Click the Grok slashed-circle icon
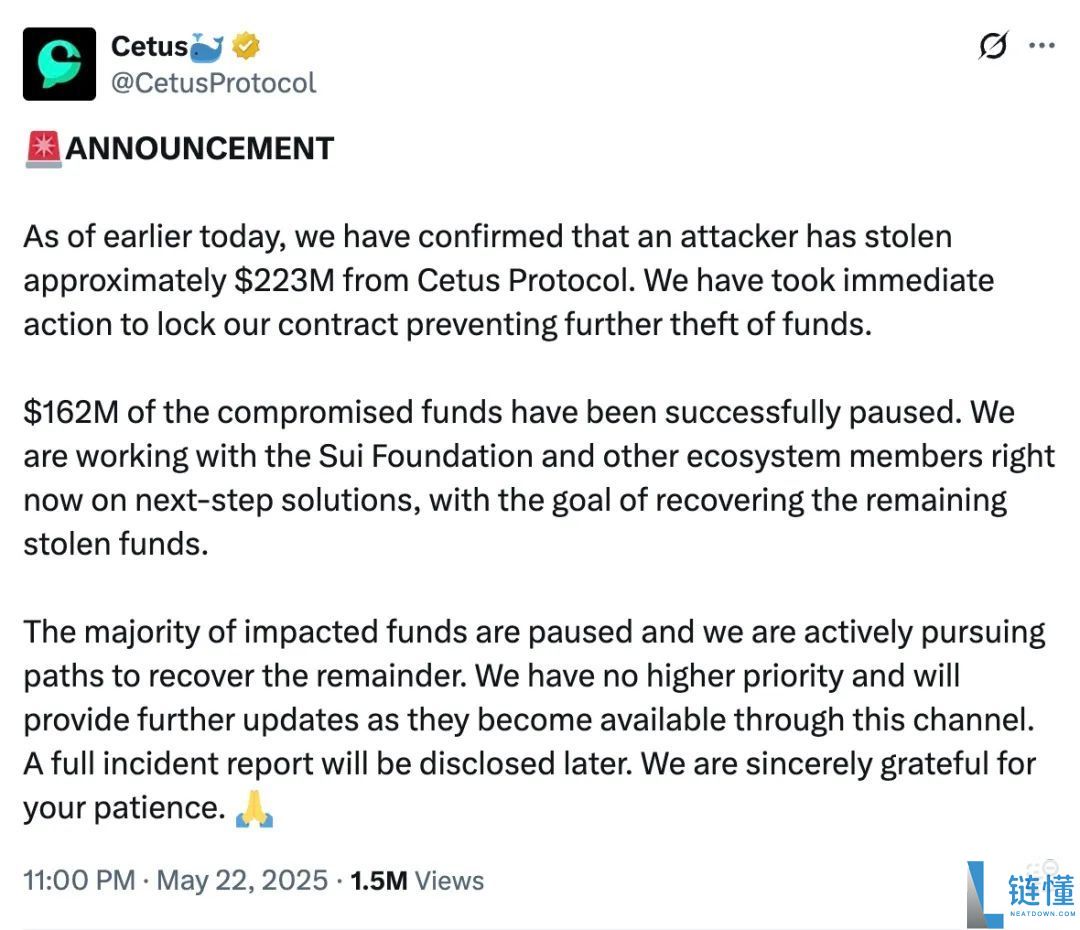The height and width of the screenshot is (930, 1080). (993, 45)
